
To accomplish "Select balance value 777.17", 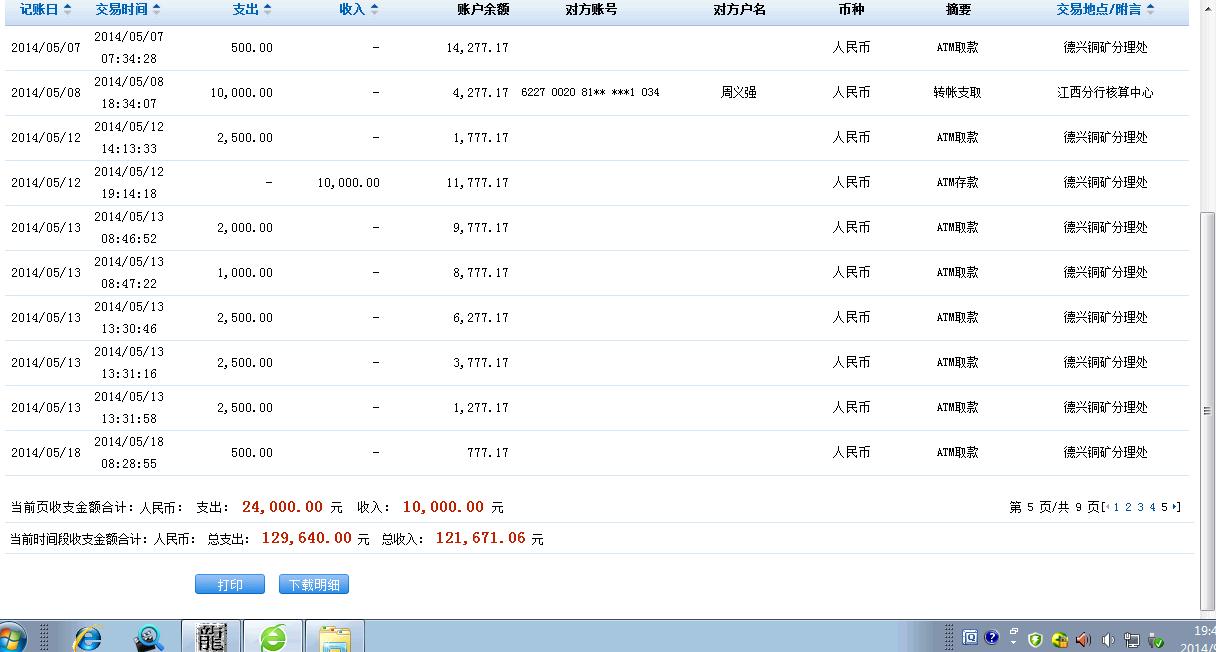I will tap(488, 453).
